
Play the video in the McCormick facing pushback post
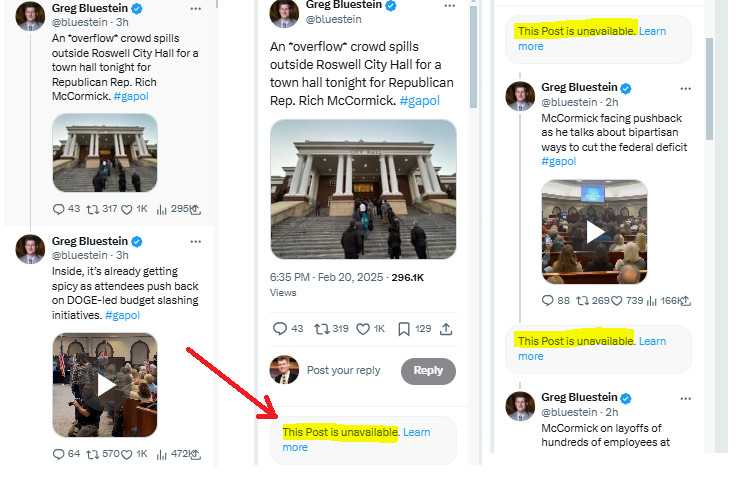[594, 232]
